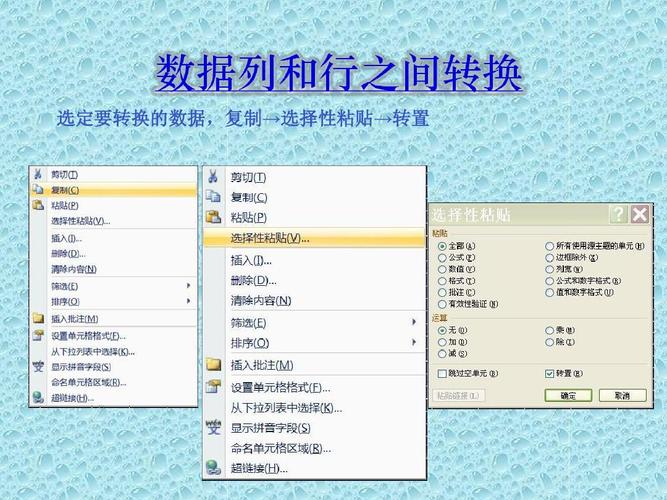667x500 pixels.
Task: Choose 清除内容(N) in small left menu
Action: coord(74,269)
